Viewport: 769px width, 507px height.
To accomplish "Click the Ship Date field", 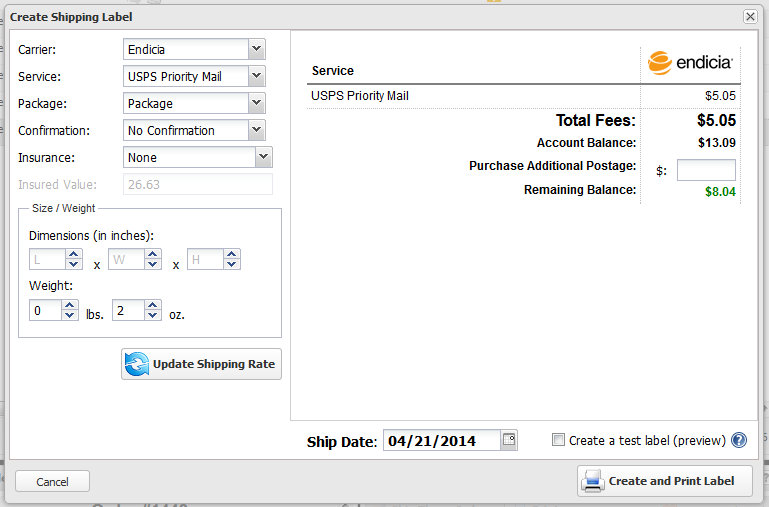I will 441,441.
